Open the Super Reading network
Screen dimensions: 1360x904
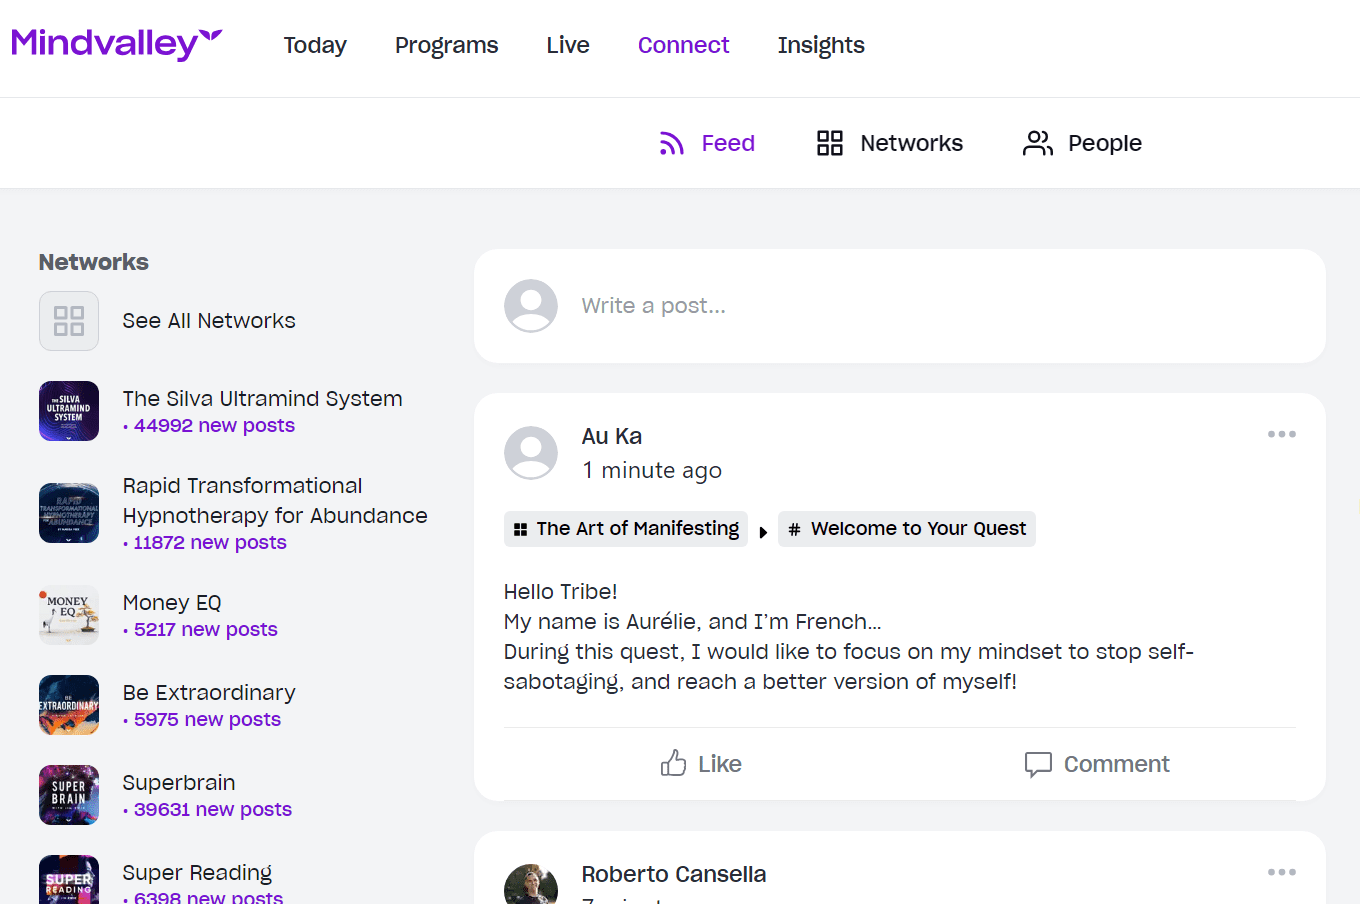pos(197,872)
